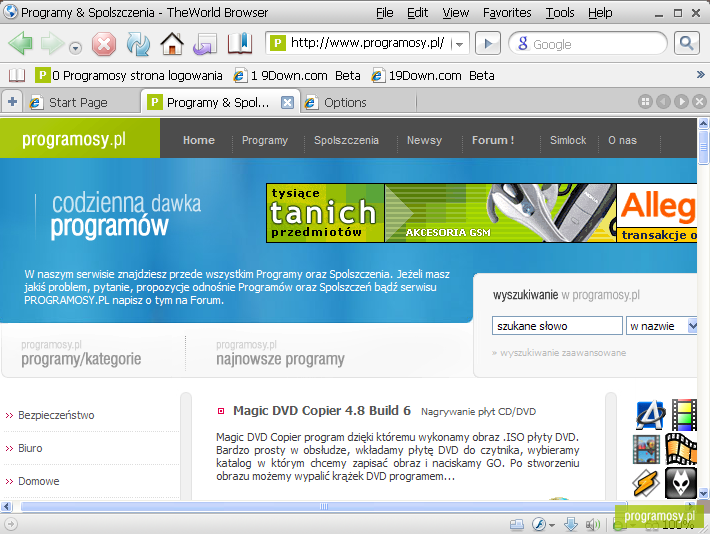Click the vertical scrollbar up arrow
710x534 pixels.
click(x=703, y=123)
